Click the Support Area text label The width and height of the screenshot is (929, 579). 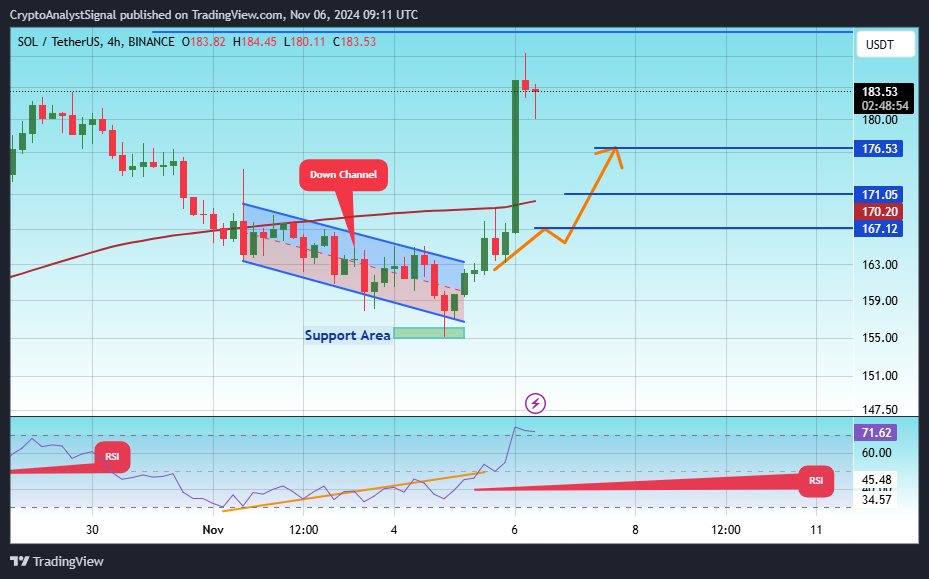[347, 335]
